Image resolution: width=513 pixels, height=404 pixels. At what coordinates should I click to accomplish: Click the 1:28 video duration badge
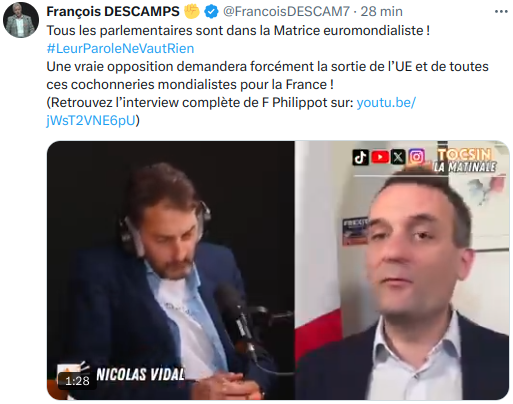click(x=77, y=381)
